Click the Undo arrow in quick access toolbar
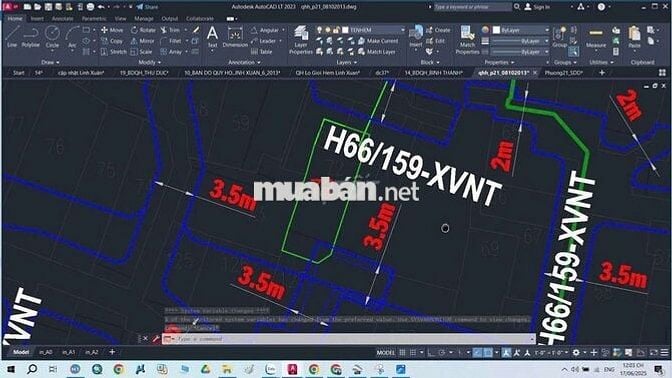Screen dimensions: 672x378 101,7
